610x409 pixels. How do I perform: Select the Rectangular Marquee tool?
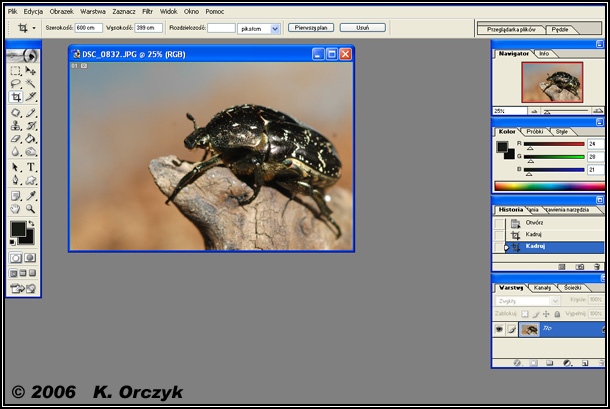click(x=16, y=71)
